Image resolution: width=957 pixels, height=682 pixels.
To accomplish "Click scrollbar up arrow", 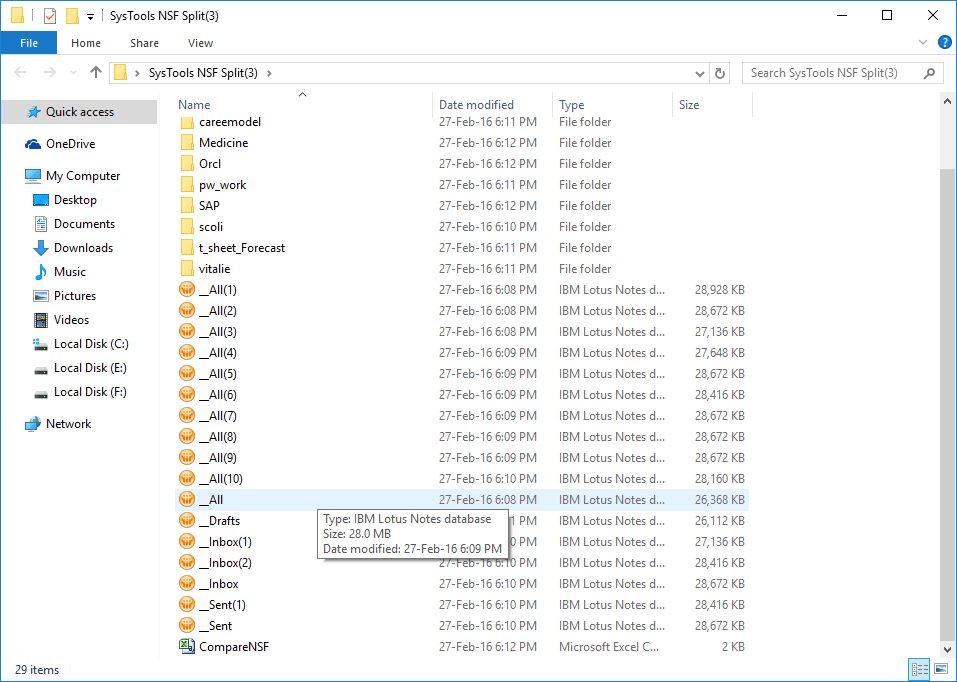I will tap(947, 101).
